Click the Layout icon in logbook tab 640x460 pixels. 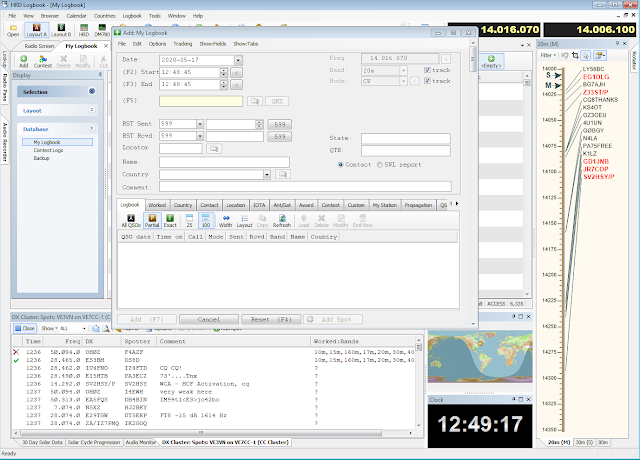click(244, 221)
